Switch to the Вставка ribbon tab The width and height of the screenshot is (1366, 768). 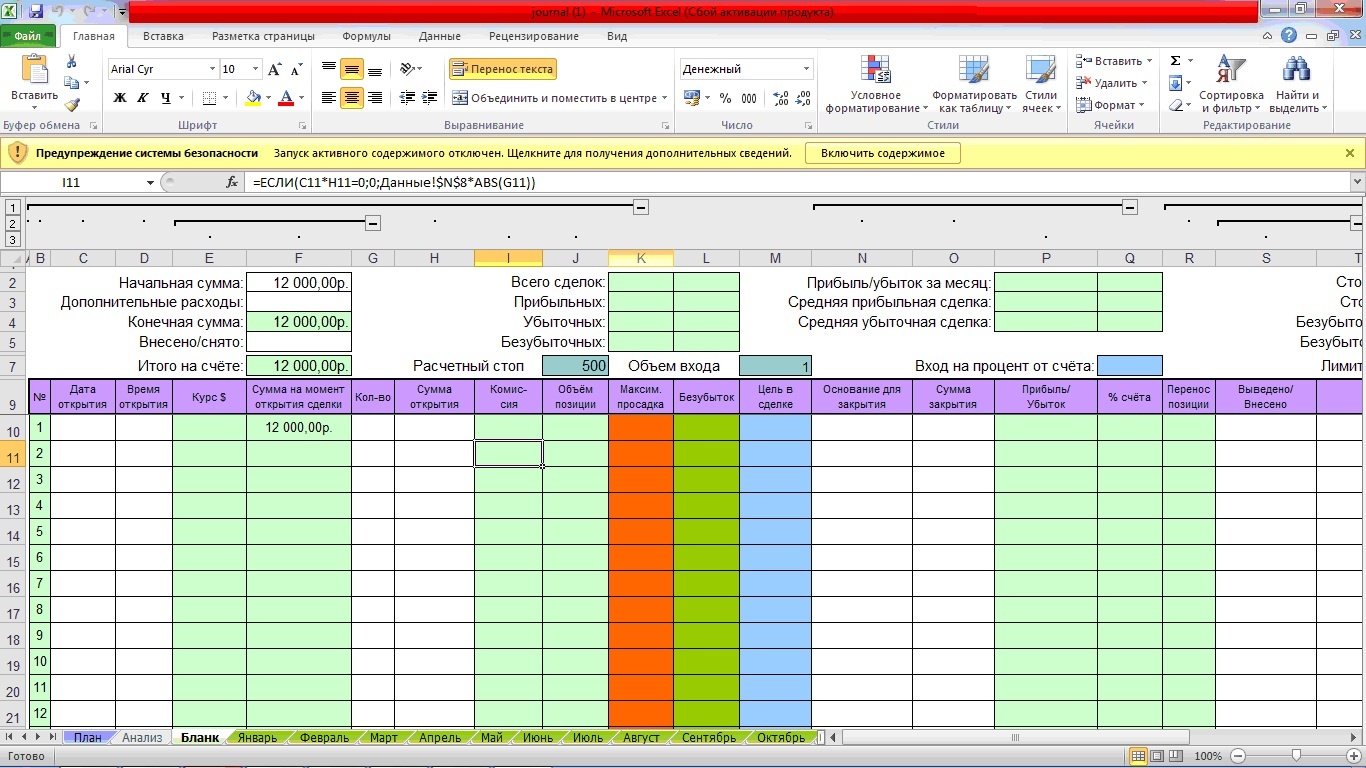point(163,36)
